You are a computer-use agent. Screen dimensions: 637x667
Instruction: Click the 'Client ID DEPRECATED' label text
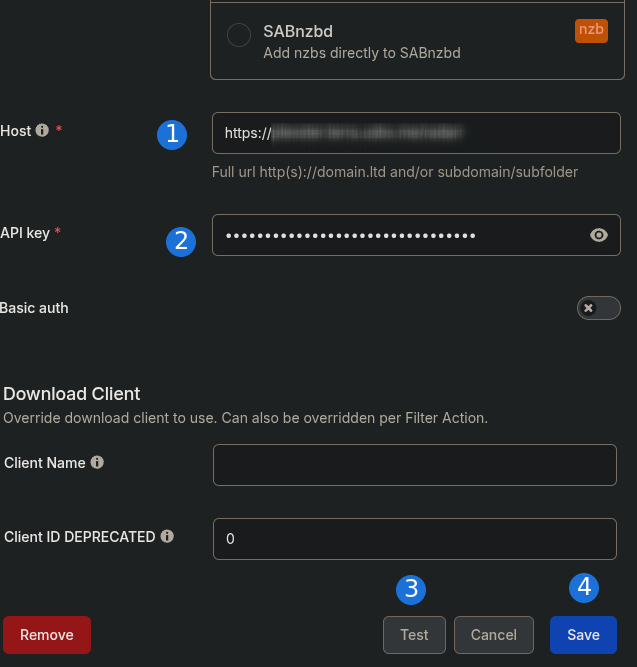pos(80,537)
